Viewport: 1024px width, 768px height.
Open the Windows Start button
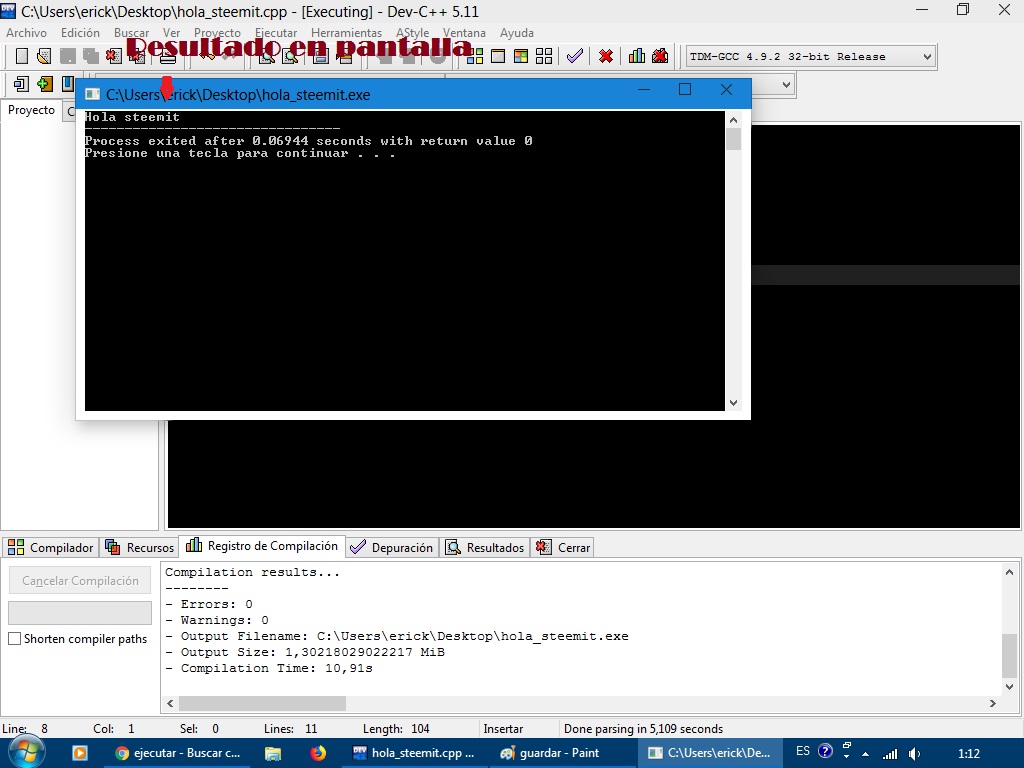25,752
